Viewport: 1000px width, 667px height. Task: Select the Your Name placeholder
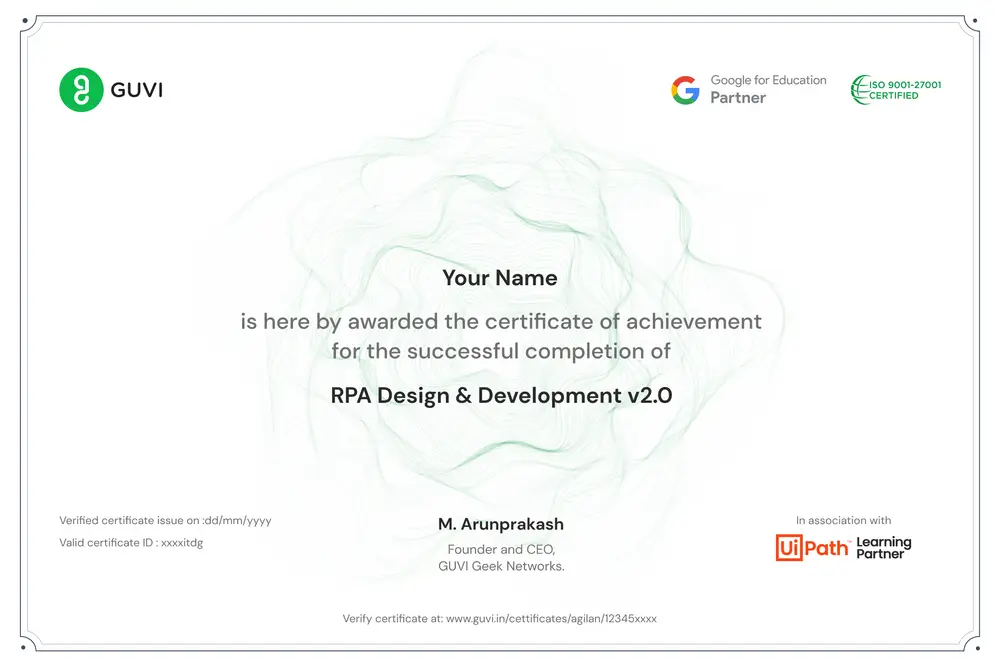point(500,278)
